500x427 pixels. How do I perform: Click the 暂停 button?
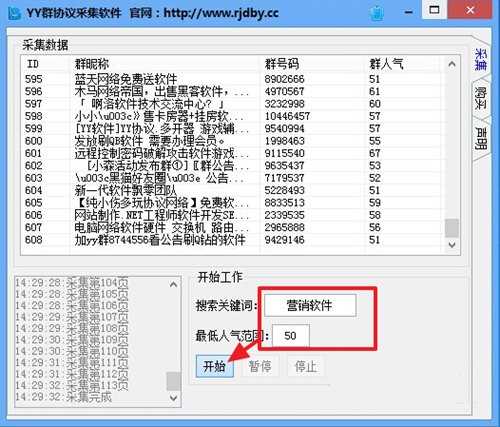(x=260, y=366)
